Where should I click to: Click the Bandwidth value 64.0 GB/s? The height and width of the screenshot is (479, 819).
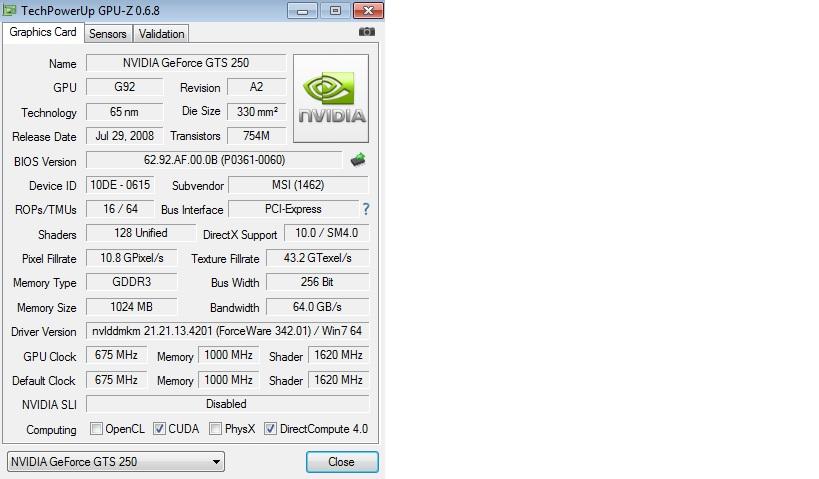[318, 307]
